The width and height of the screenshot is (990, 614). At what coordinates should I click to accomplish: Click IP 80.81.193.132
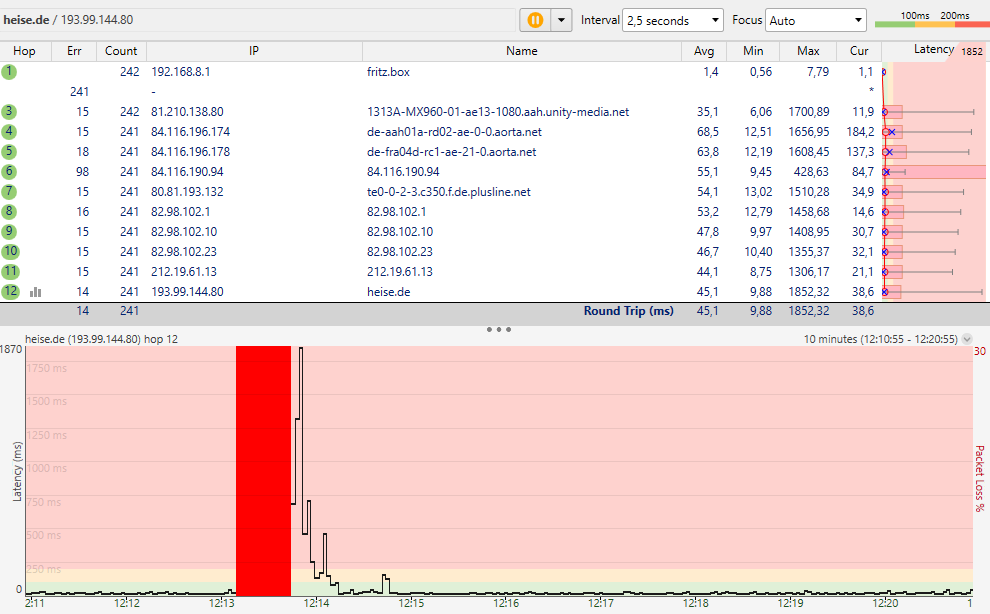188,192
